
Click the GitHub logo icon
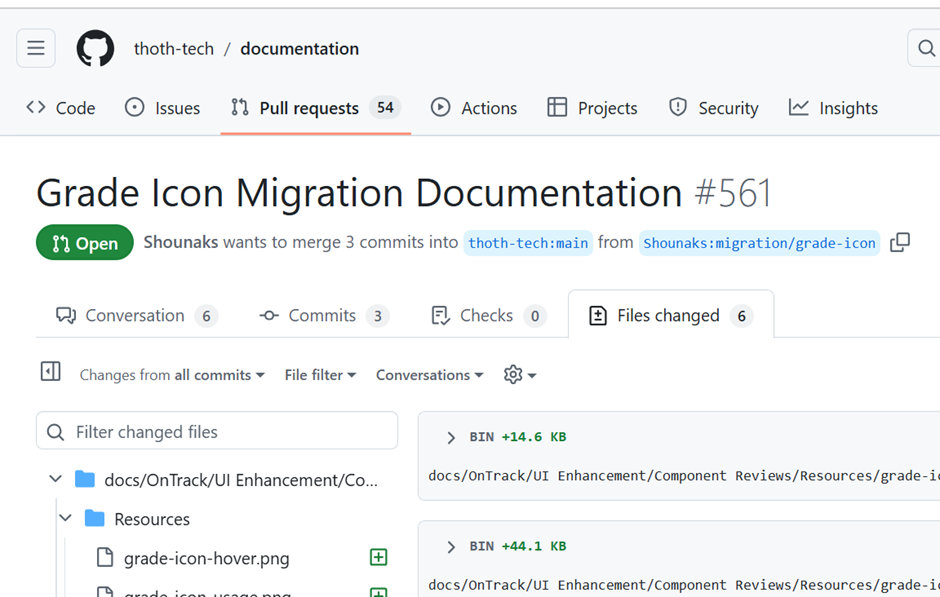click(95, 48)
